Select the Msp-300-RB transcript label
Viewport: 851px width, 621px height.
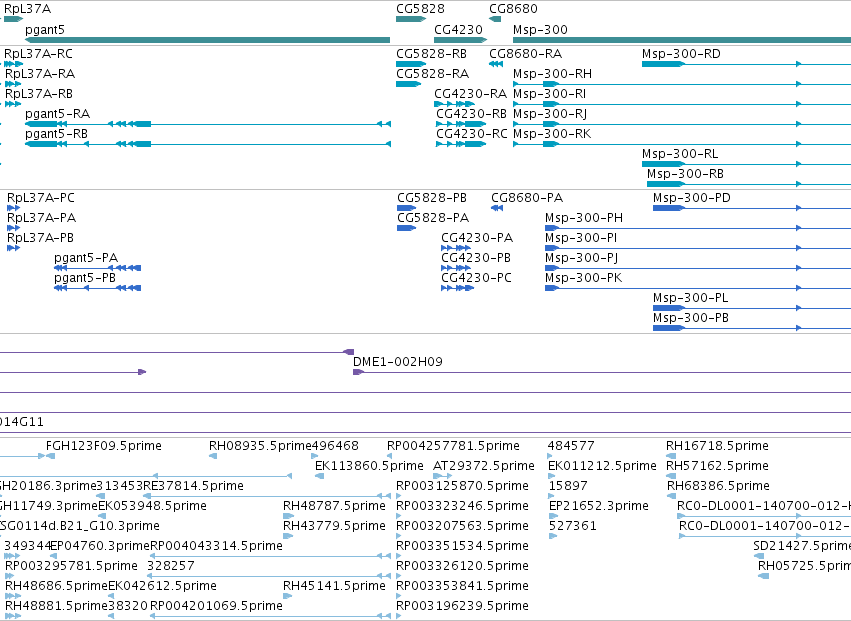point(685,174)
